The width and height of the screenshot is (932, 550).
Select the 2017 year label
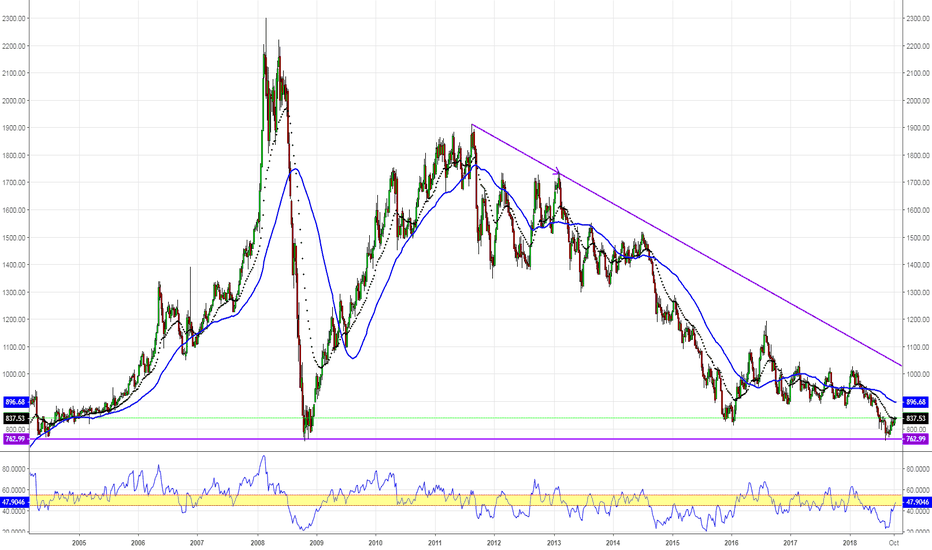pyautogui.click(x=791, y=542)
